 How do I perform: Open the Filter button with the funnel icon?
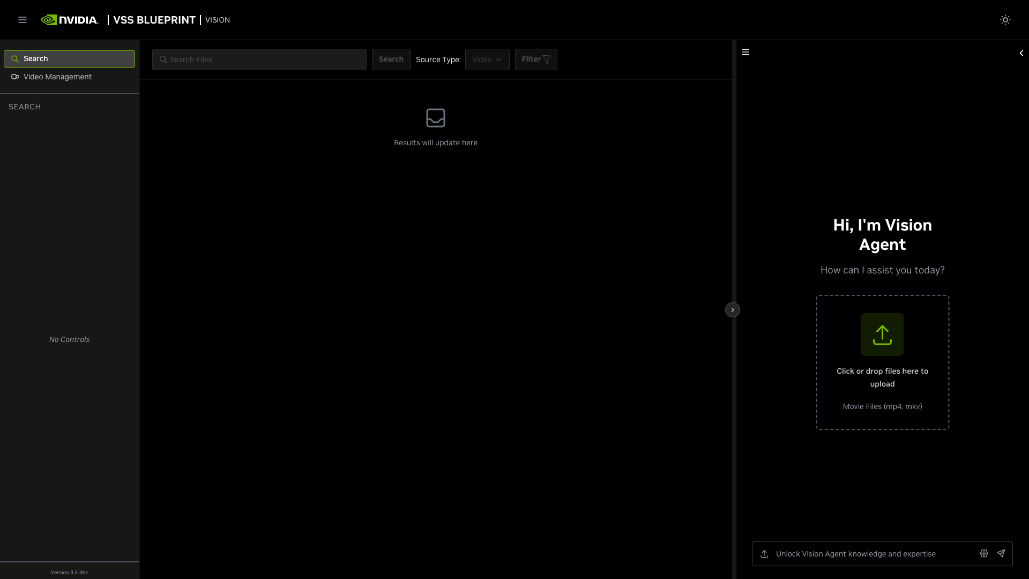[x=536, y=59]
